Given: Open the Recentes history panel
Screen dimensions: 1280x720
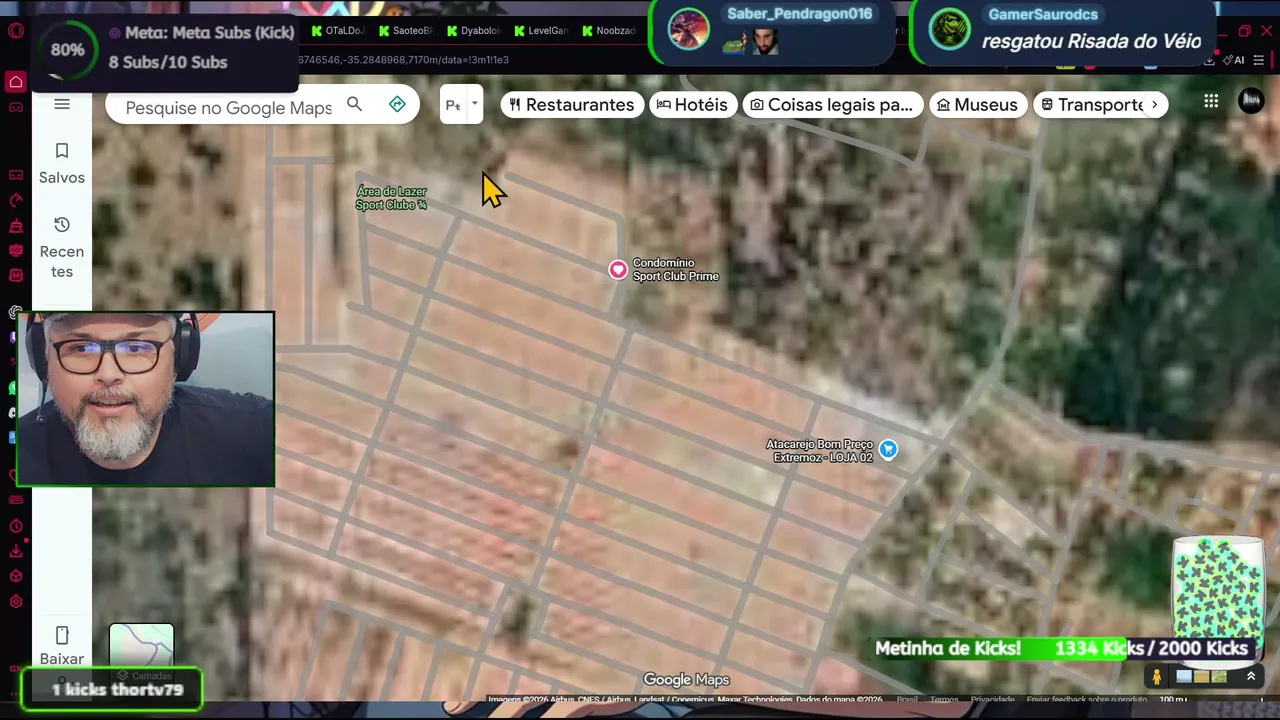Looking at the screenshot, I should click(x=62, y=247).
